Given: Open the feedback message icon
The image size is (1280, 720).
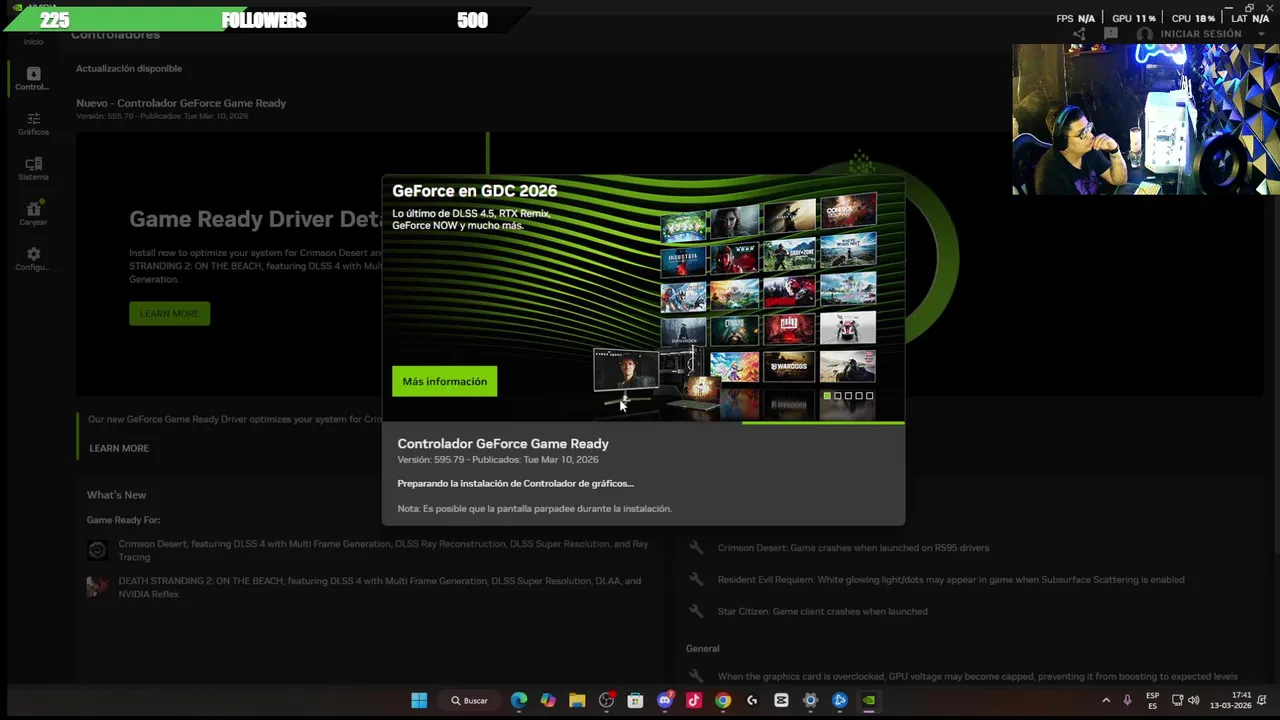Looking at the screenshot, I should click(1110, 34).
